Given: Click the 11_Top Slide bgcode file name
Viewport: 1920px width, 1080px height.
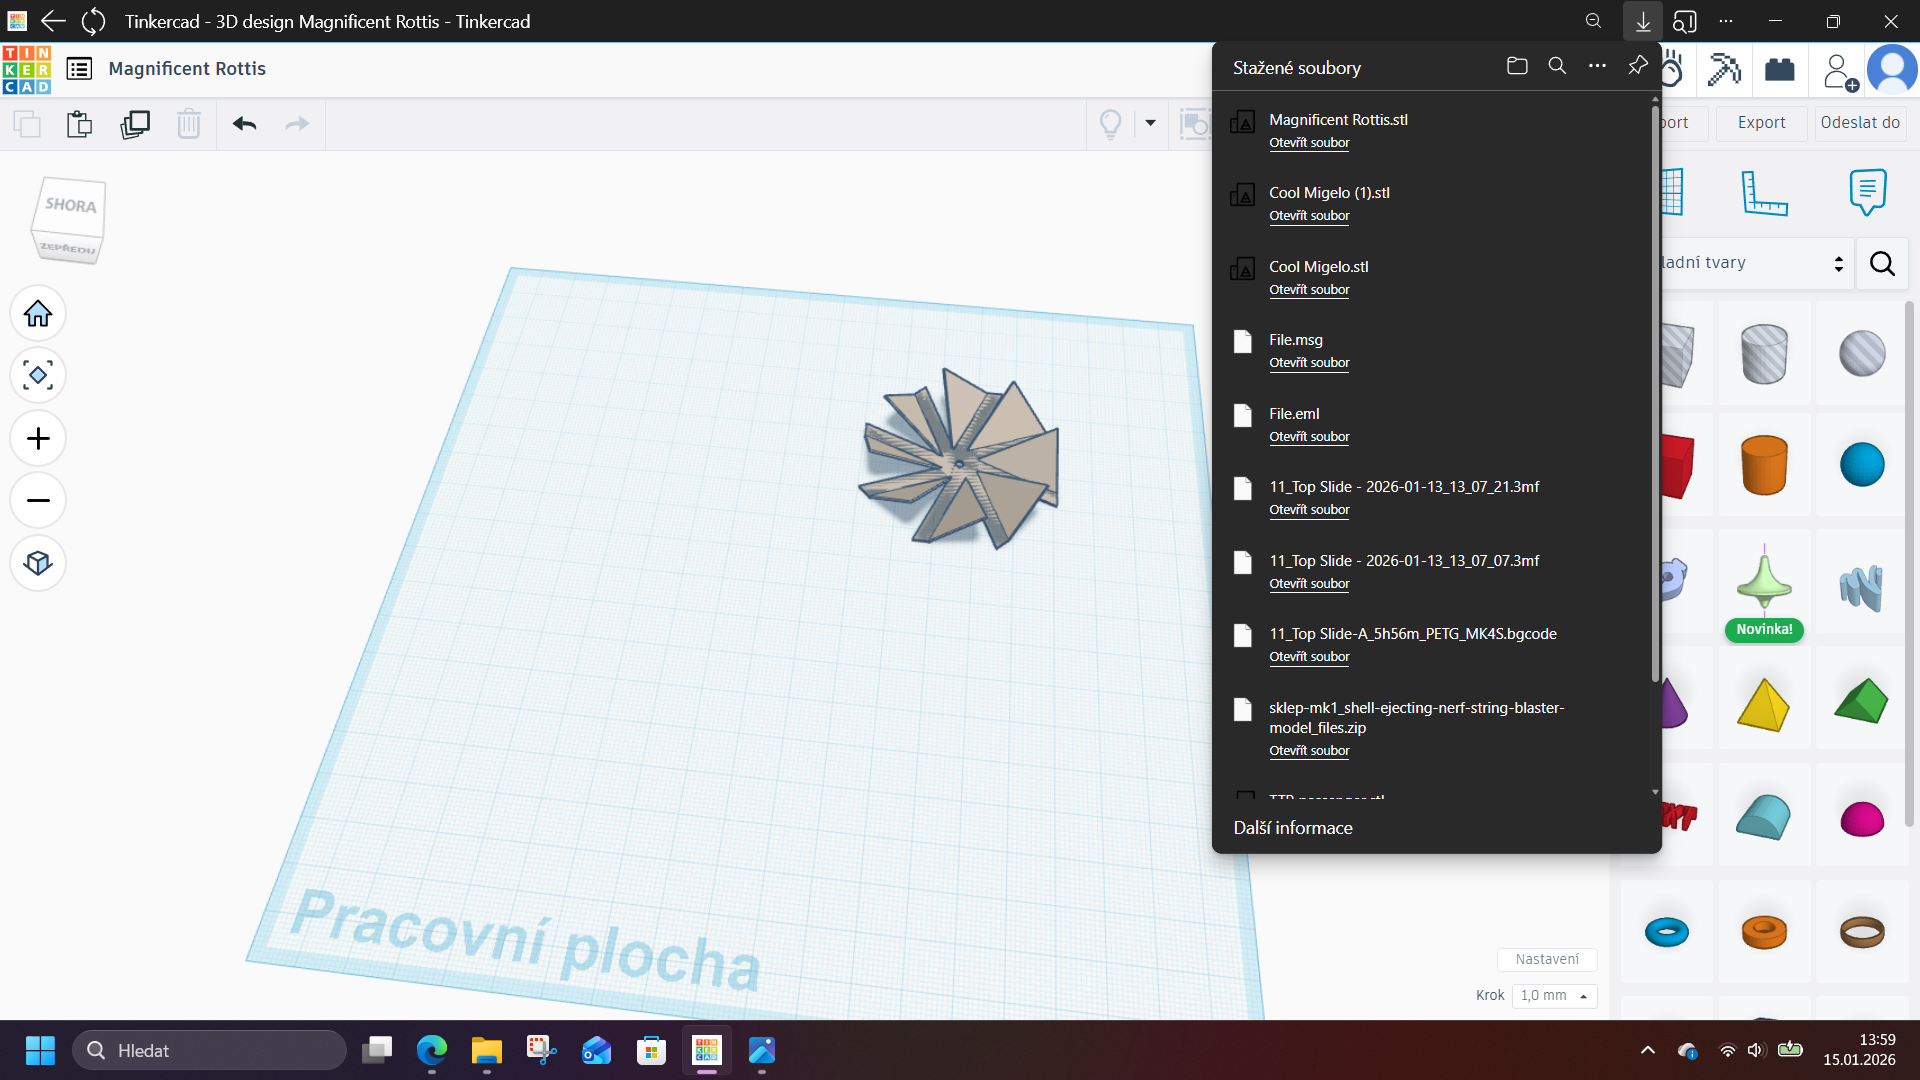Looking at the screenshot, I should [x=1413, y=634].
